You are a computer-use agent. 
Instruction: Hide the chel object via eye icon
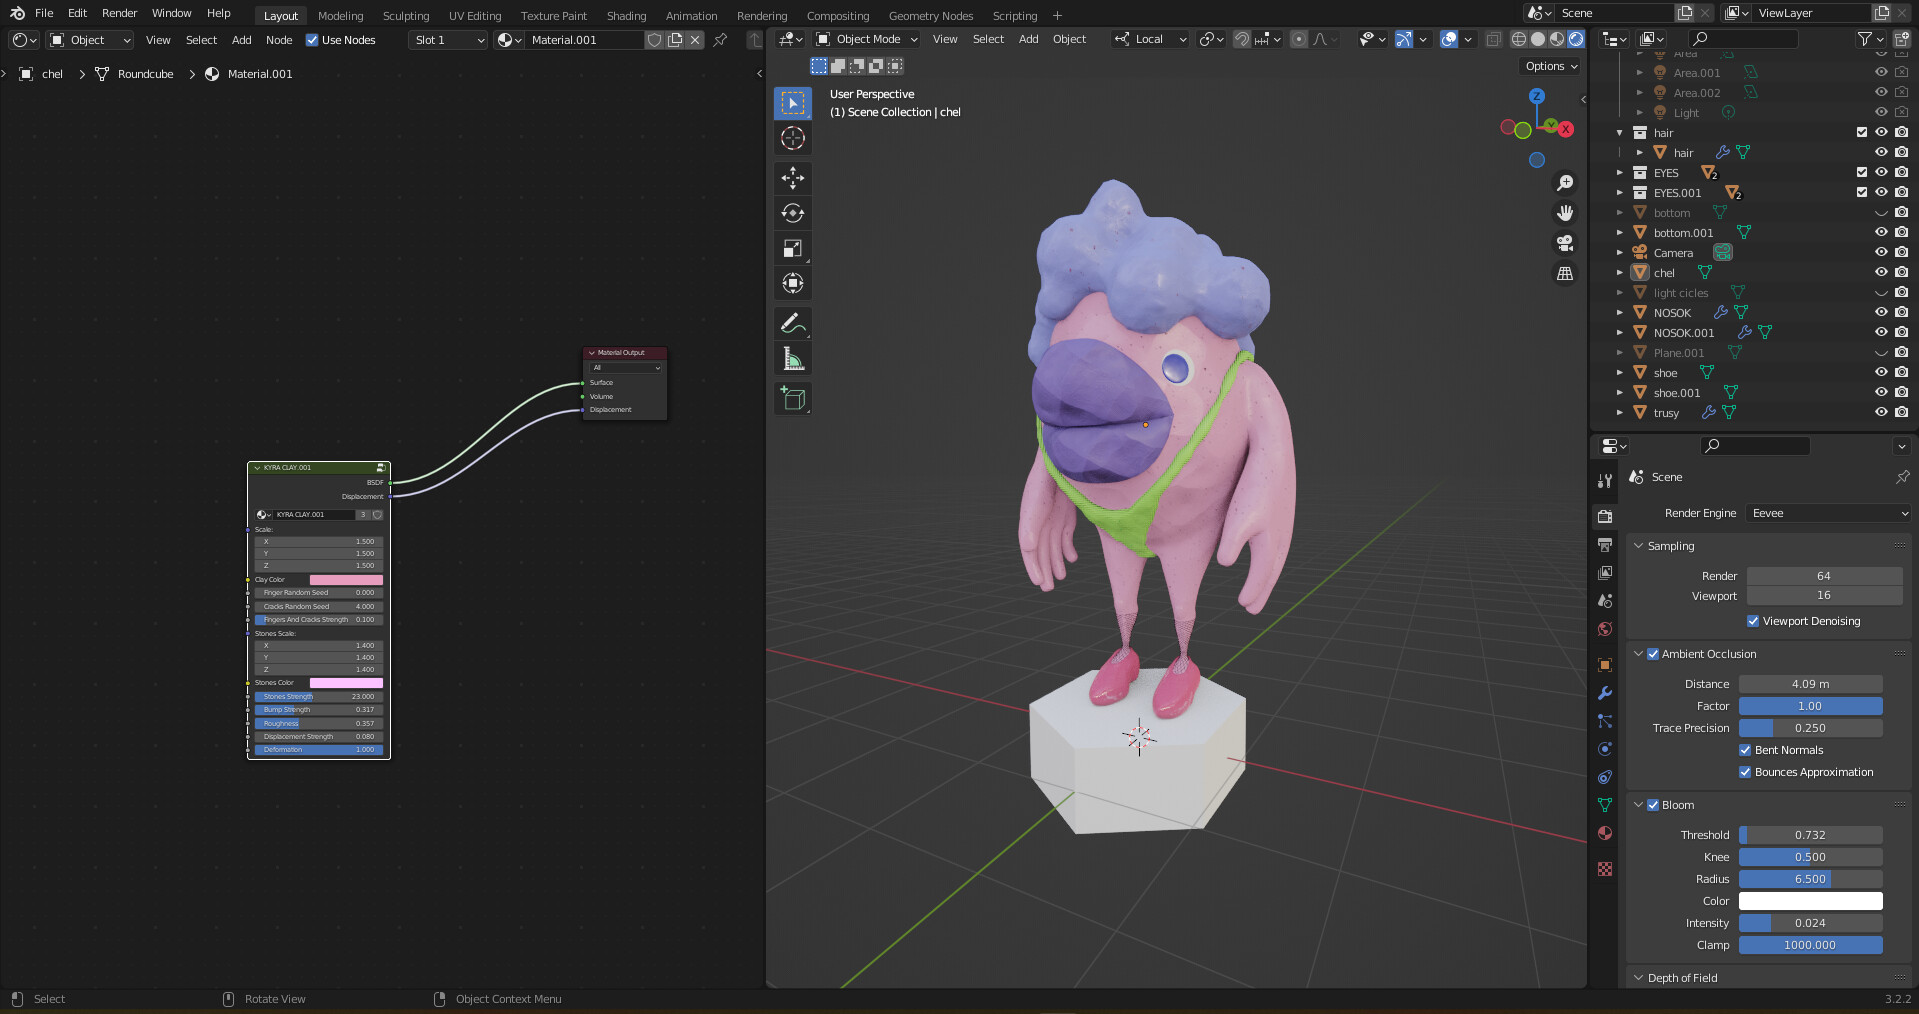1881,272
